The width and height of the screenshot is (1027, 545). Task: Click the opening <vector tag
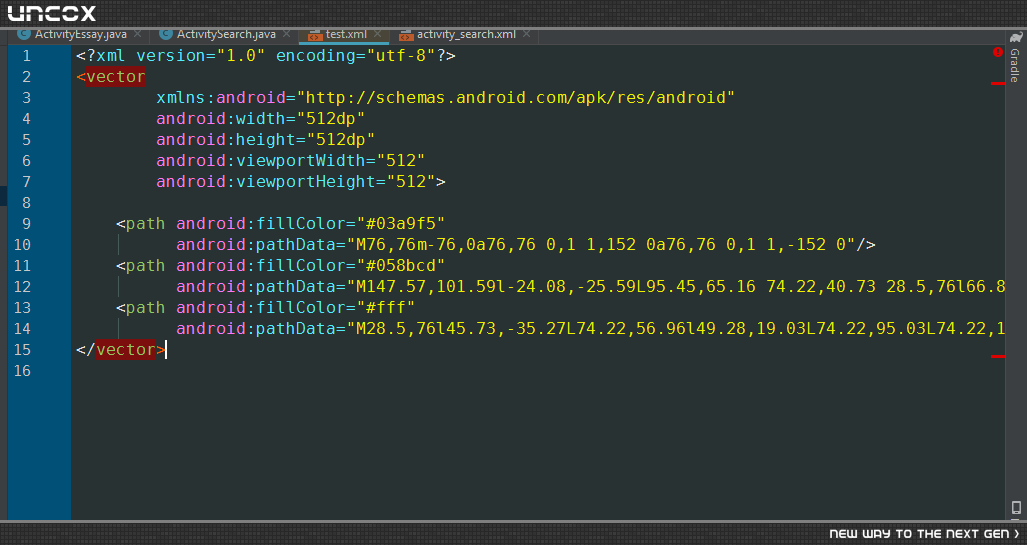coord(111,77)
